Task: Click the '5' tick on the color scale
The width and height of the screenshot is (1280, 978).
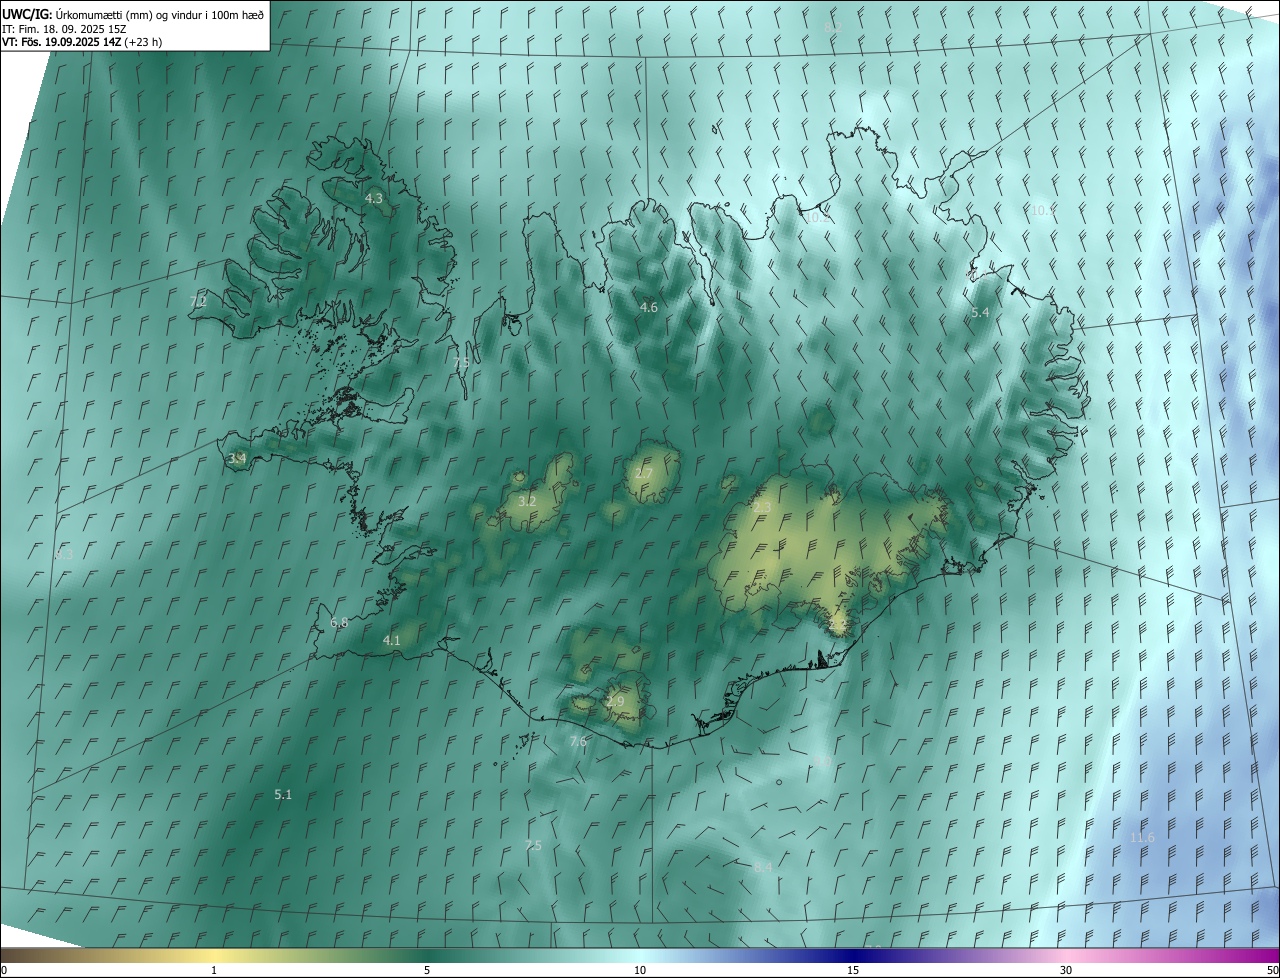Action: [427, 970]
